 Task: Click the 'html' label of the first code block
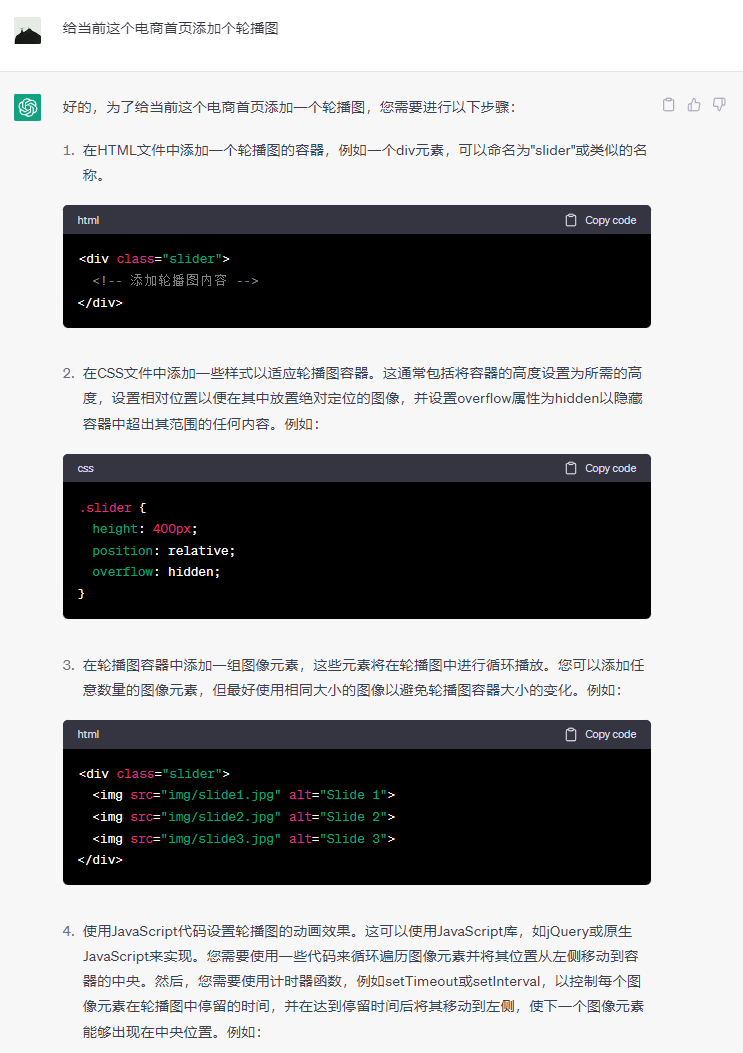click(88, 220)
